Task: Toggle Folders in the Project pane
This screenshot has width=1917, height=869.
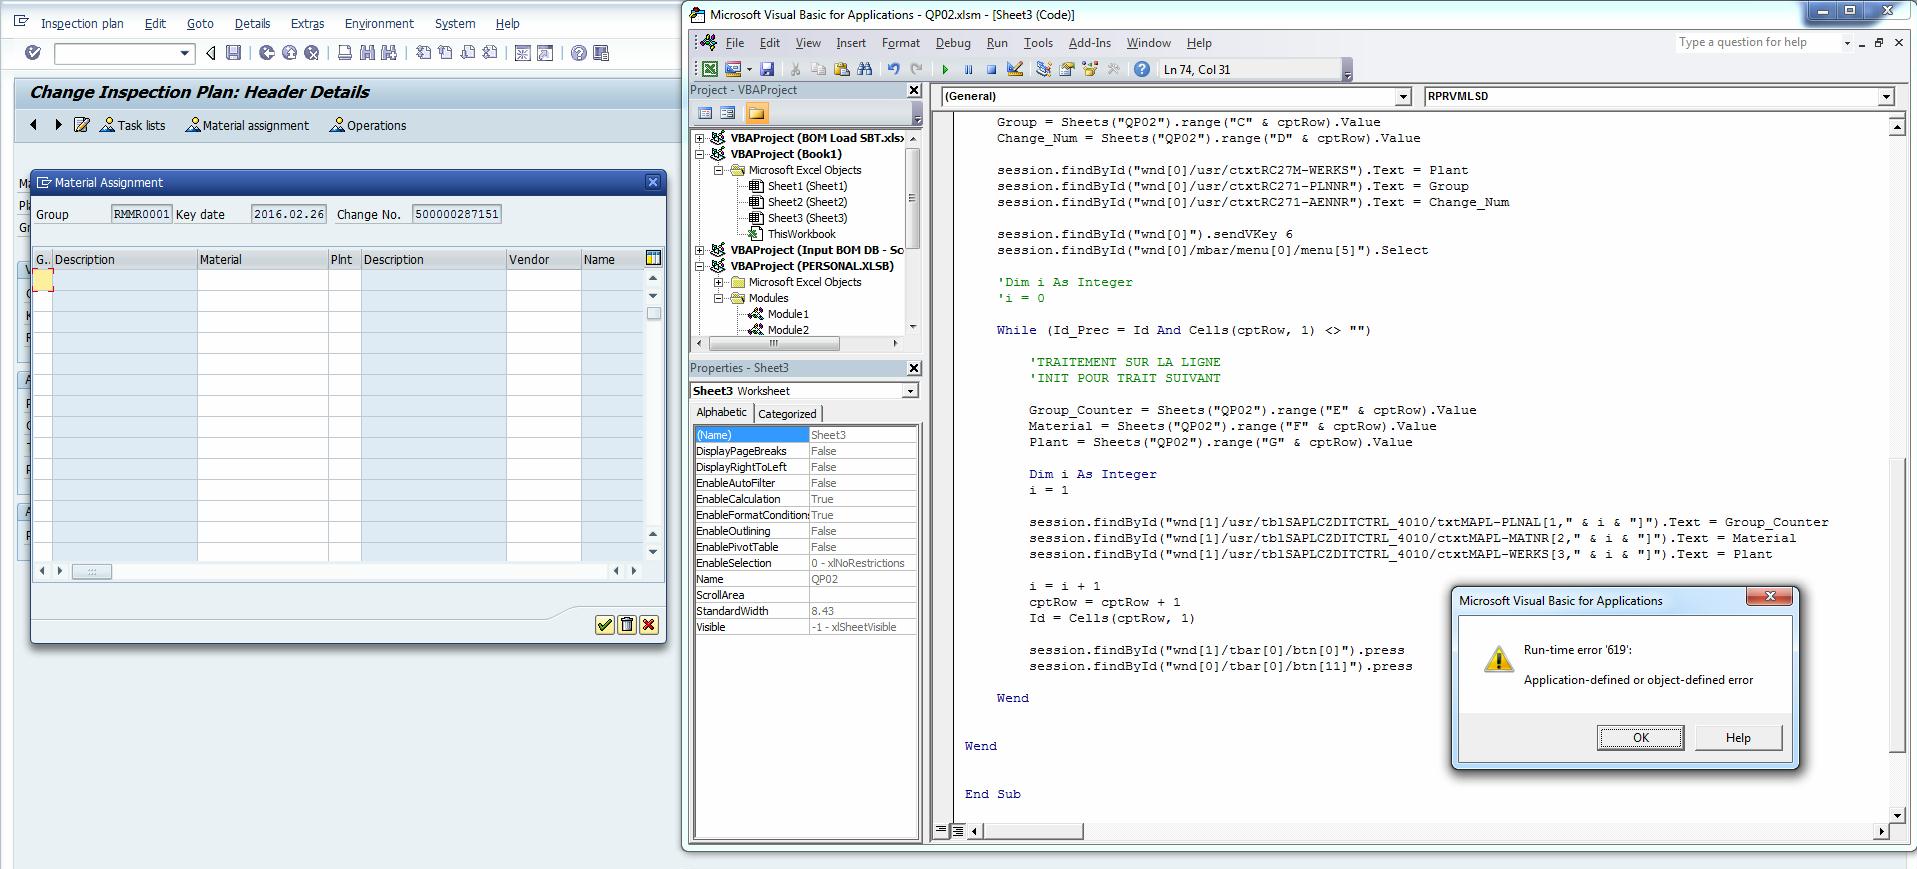Action: click(x=756, y=113)
